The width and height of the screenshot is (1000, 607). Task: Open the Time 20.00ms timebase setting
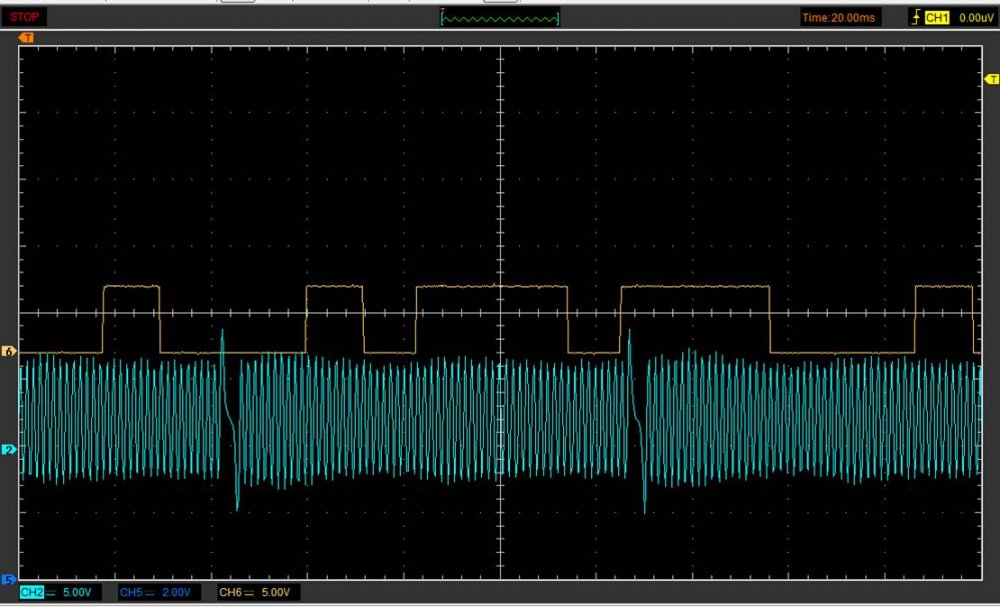pos(840,18)
